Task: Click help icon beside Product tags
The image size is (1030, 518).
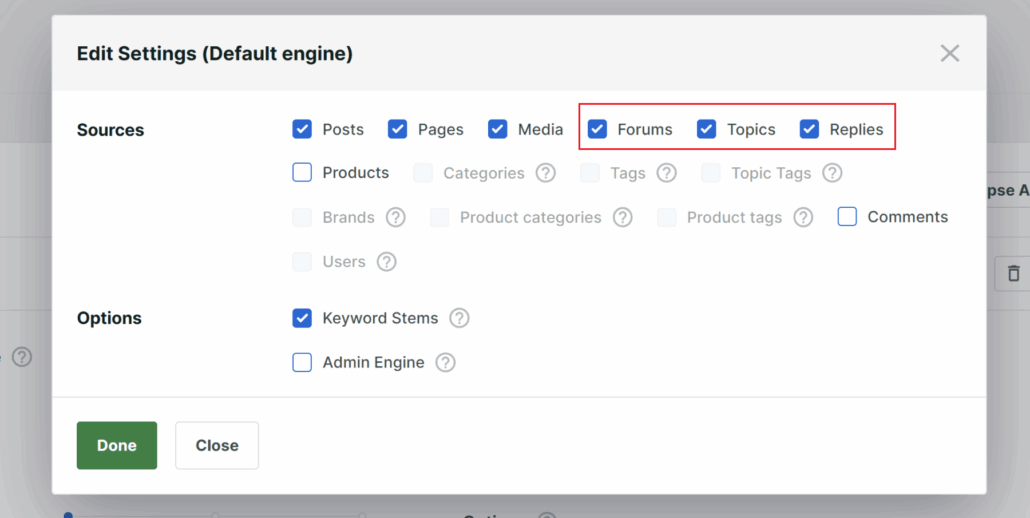Action: [x=803, y=217]
